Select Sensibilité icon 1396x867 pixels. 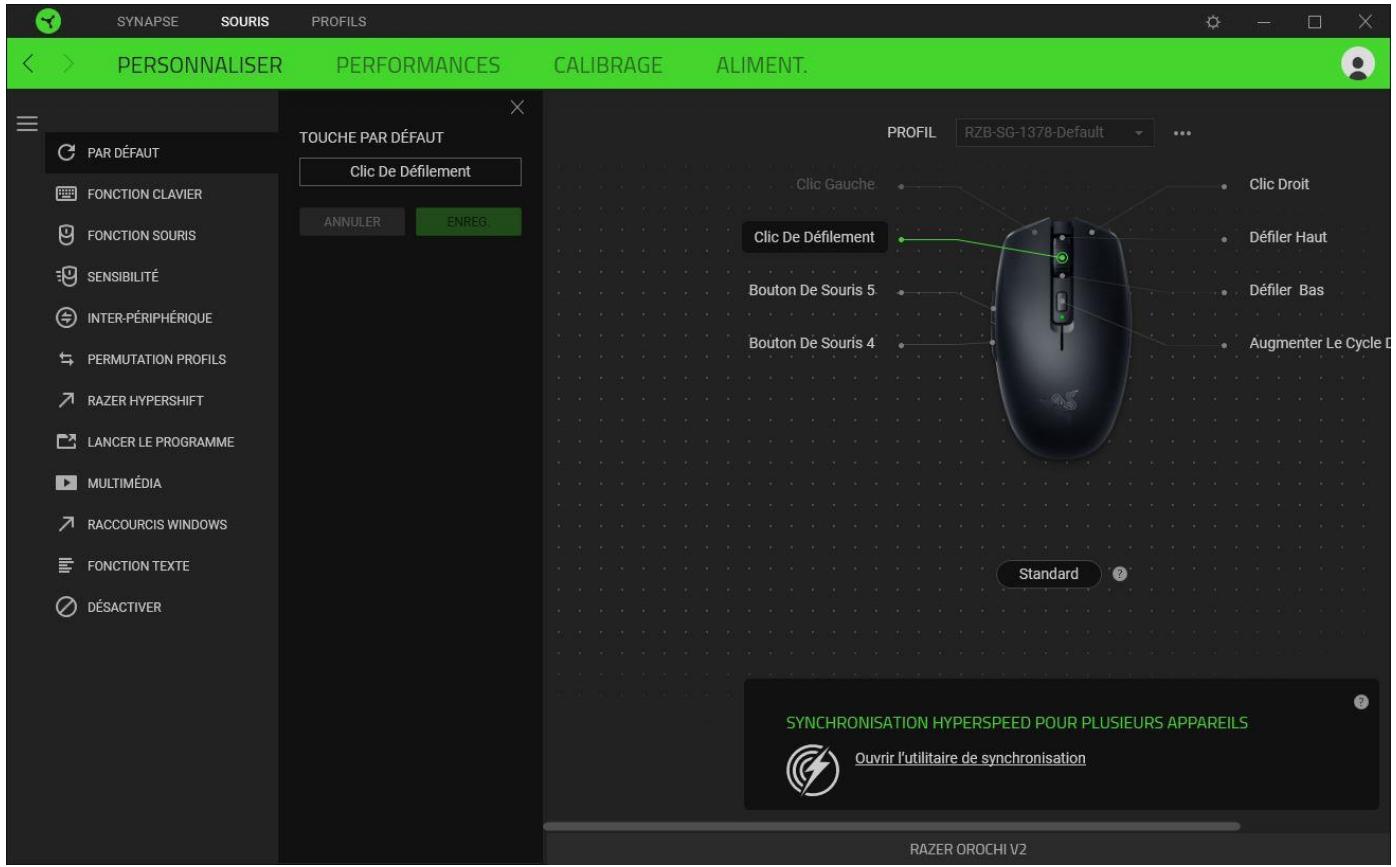click(67, 276)
